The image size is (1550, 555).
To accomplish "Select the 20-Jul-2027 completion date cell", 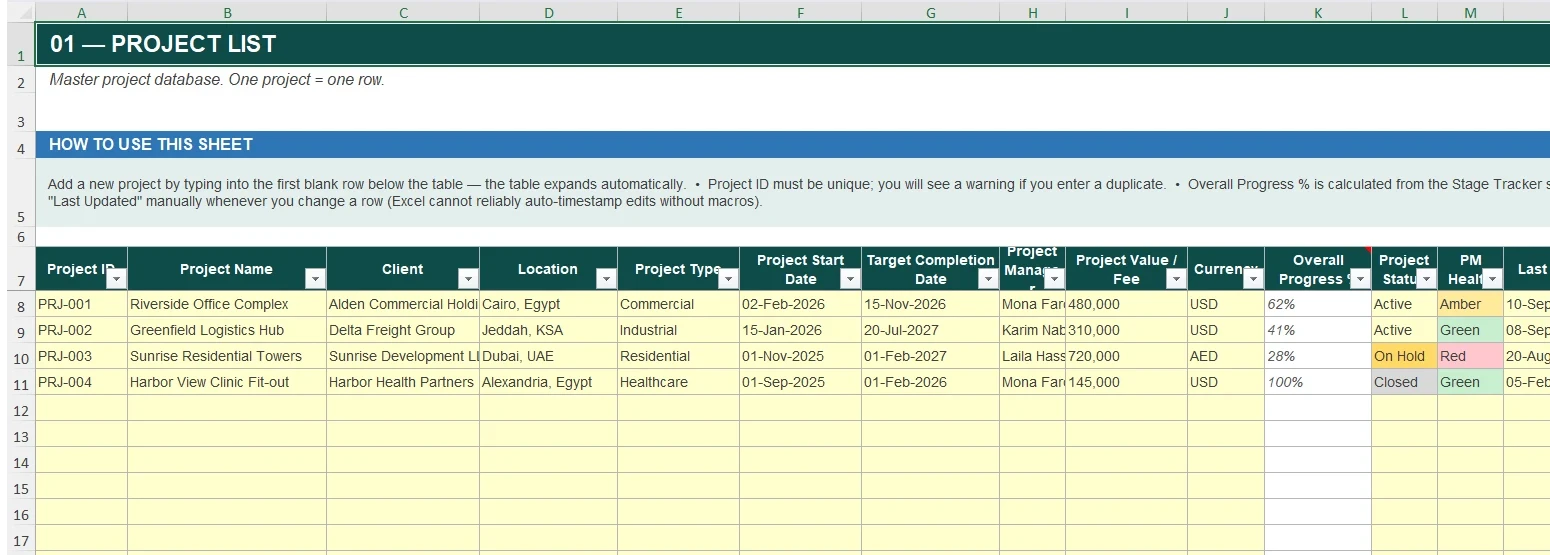I will coord(930,330).
